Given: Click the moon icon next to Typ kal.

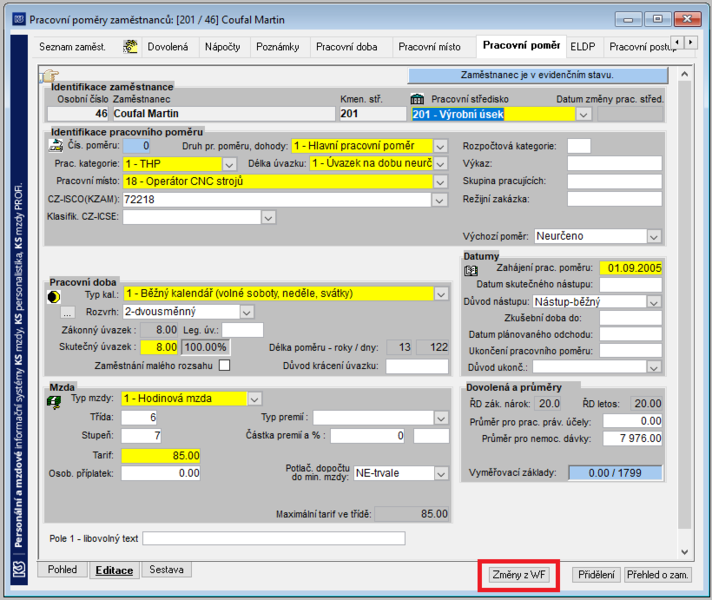Looking at the screenshot, I should [54, 297].
